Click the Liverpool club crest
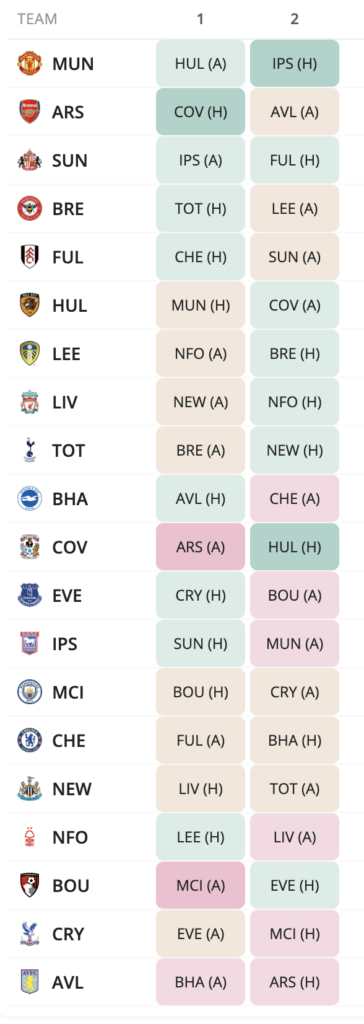Image resolution: width=364 pixels, height=1024 pixels. [29, 402]
